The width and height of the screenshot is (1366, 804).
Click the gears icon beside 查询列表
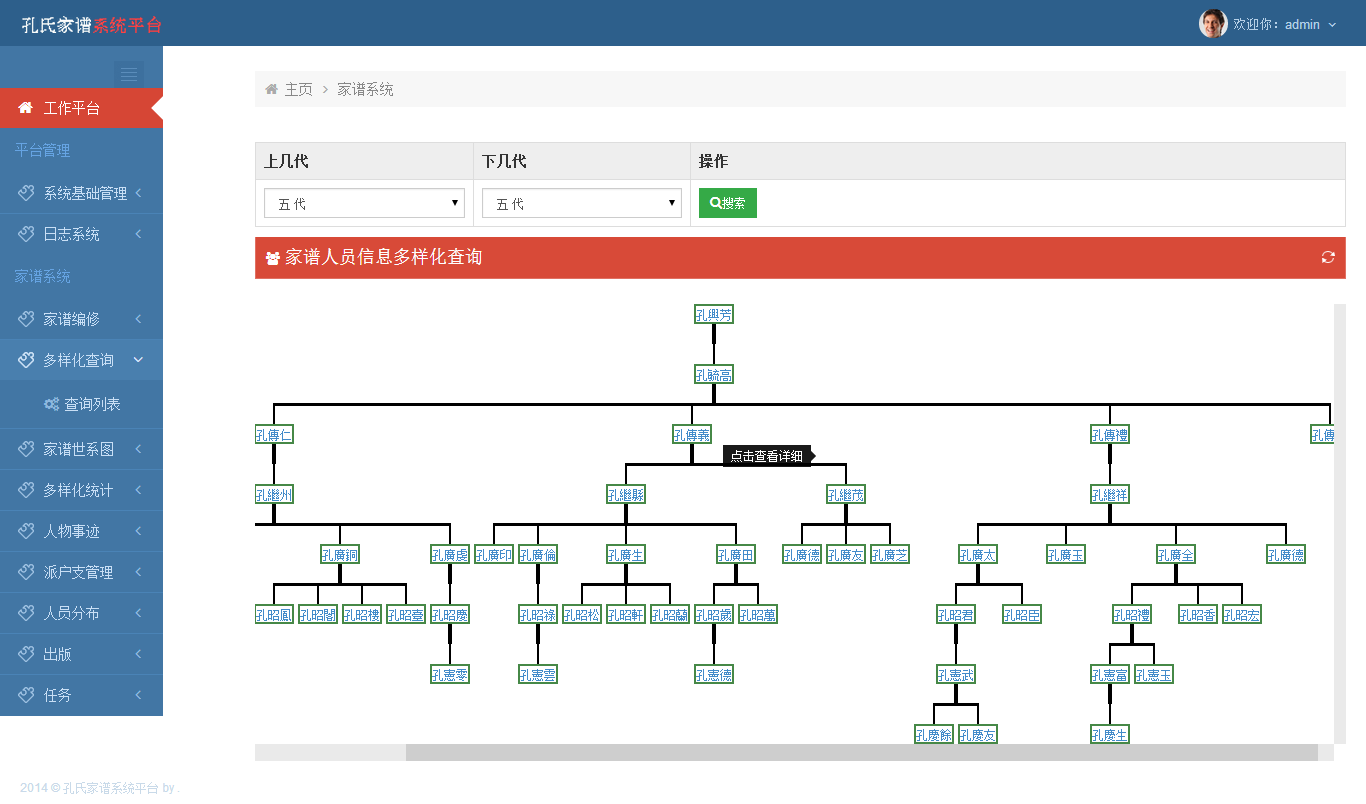pyautogui.click(x=52, y=404)
